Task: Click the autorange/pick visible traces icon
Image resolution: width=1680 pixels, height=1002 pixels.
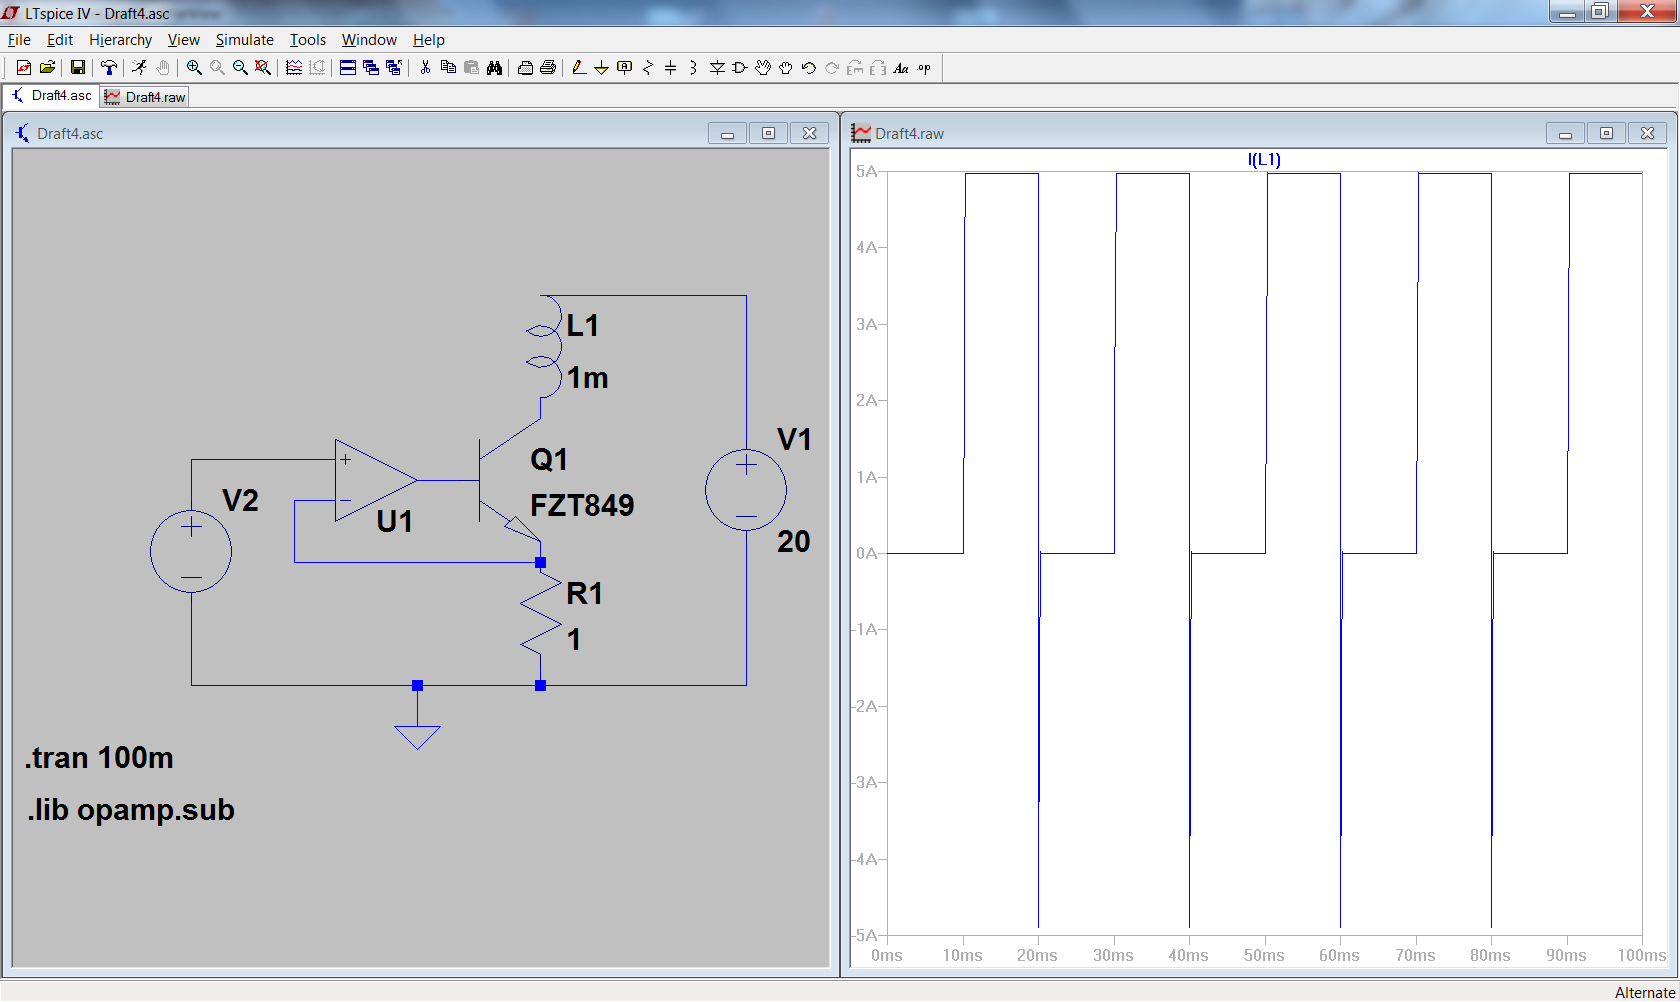Action: click(x=294, y=68)
